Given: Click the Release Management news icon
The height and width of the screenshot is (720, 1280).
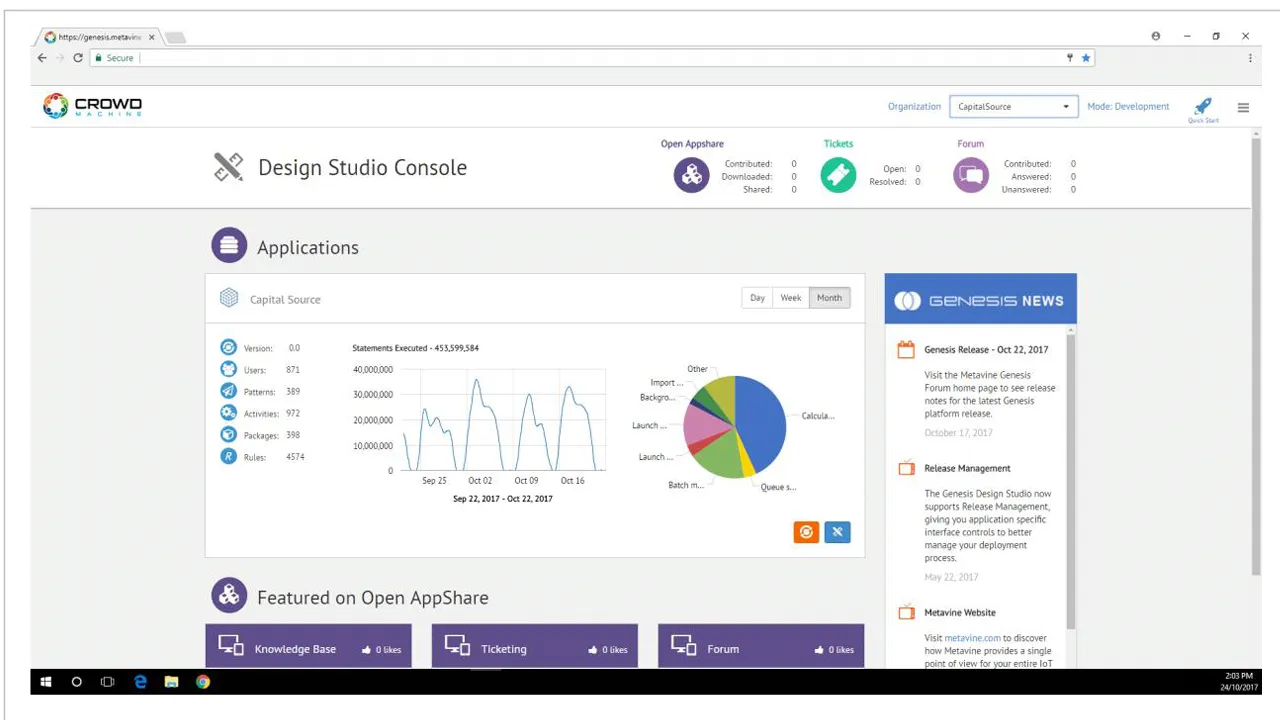Looking at the screenshot, I should click(906, 468).
